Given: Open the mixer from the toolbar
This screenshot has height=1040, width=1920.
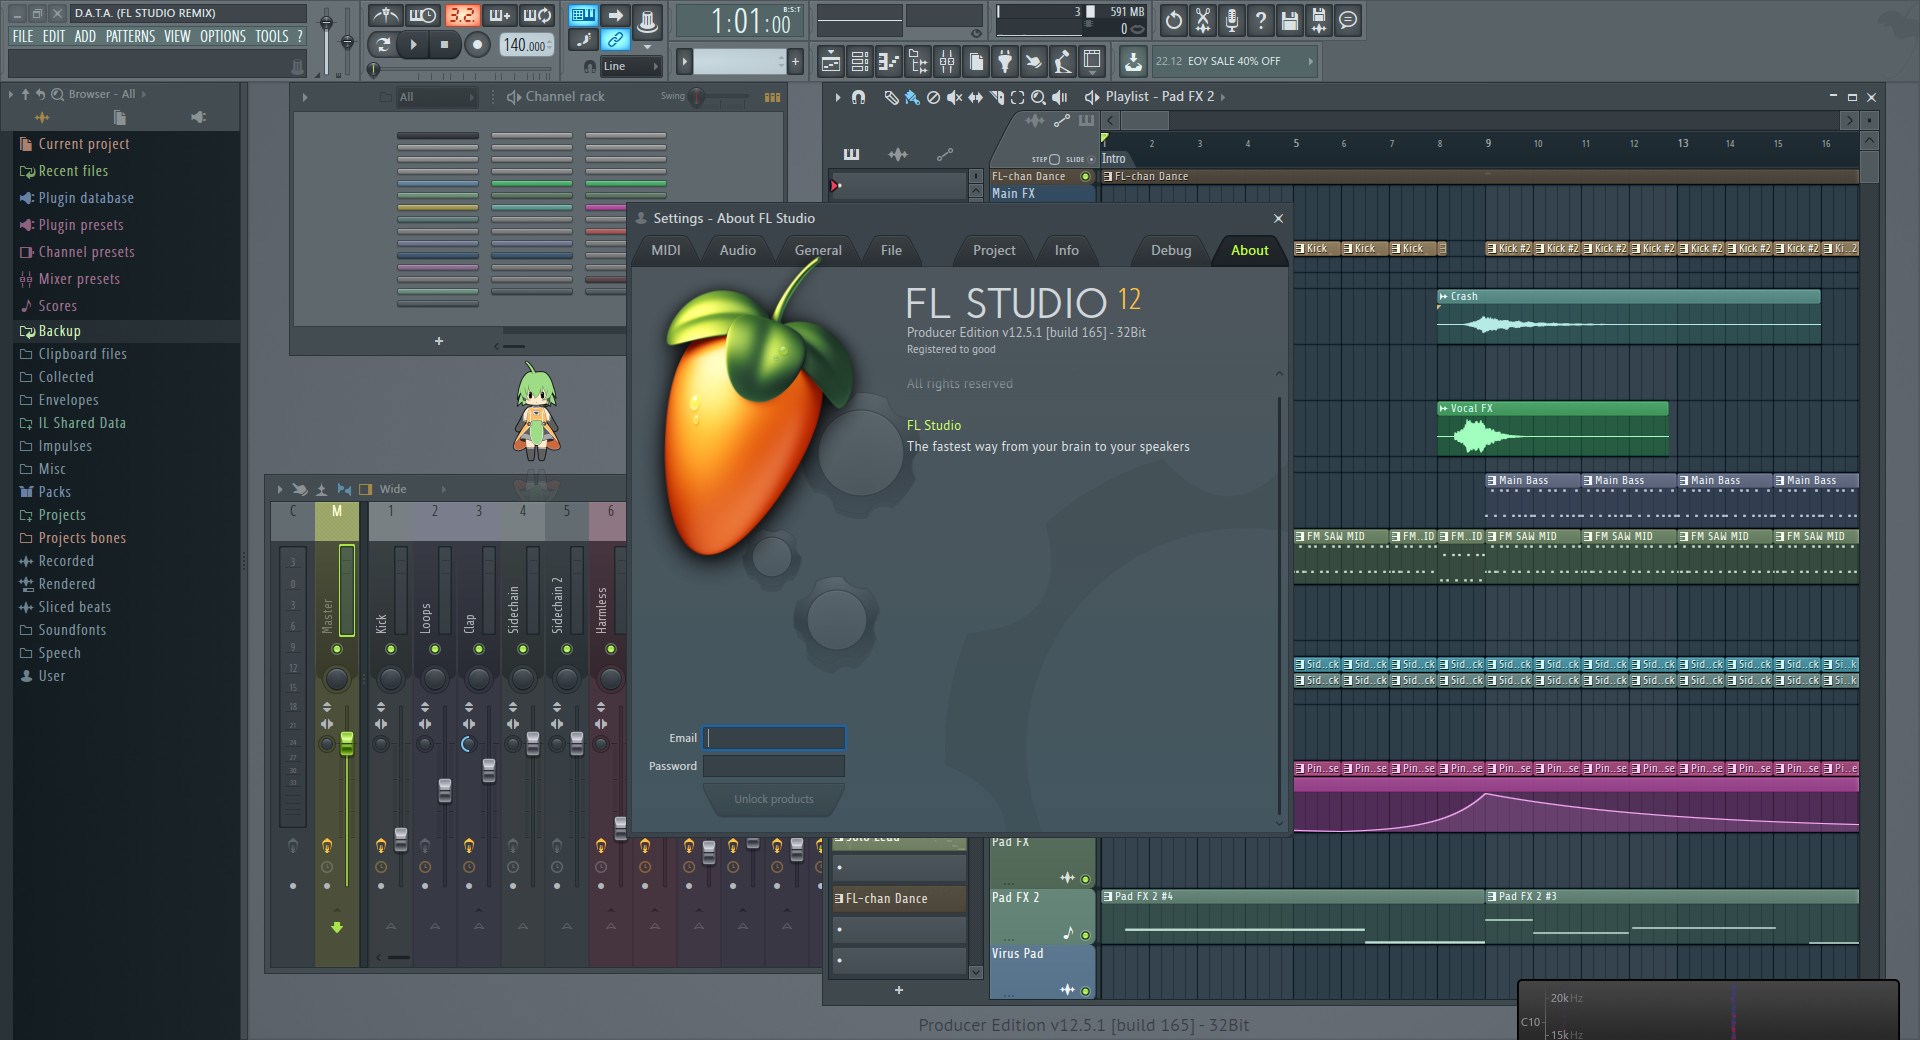Looking at the screenshot, I should (946, 62).
